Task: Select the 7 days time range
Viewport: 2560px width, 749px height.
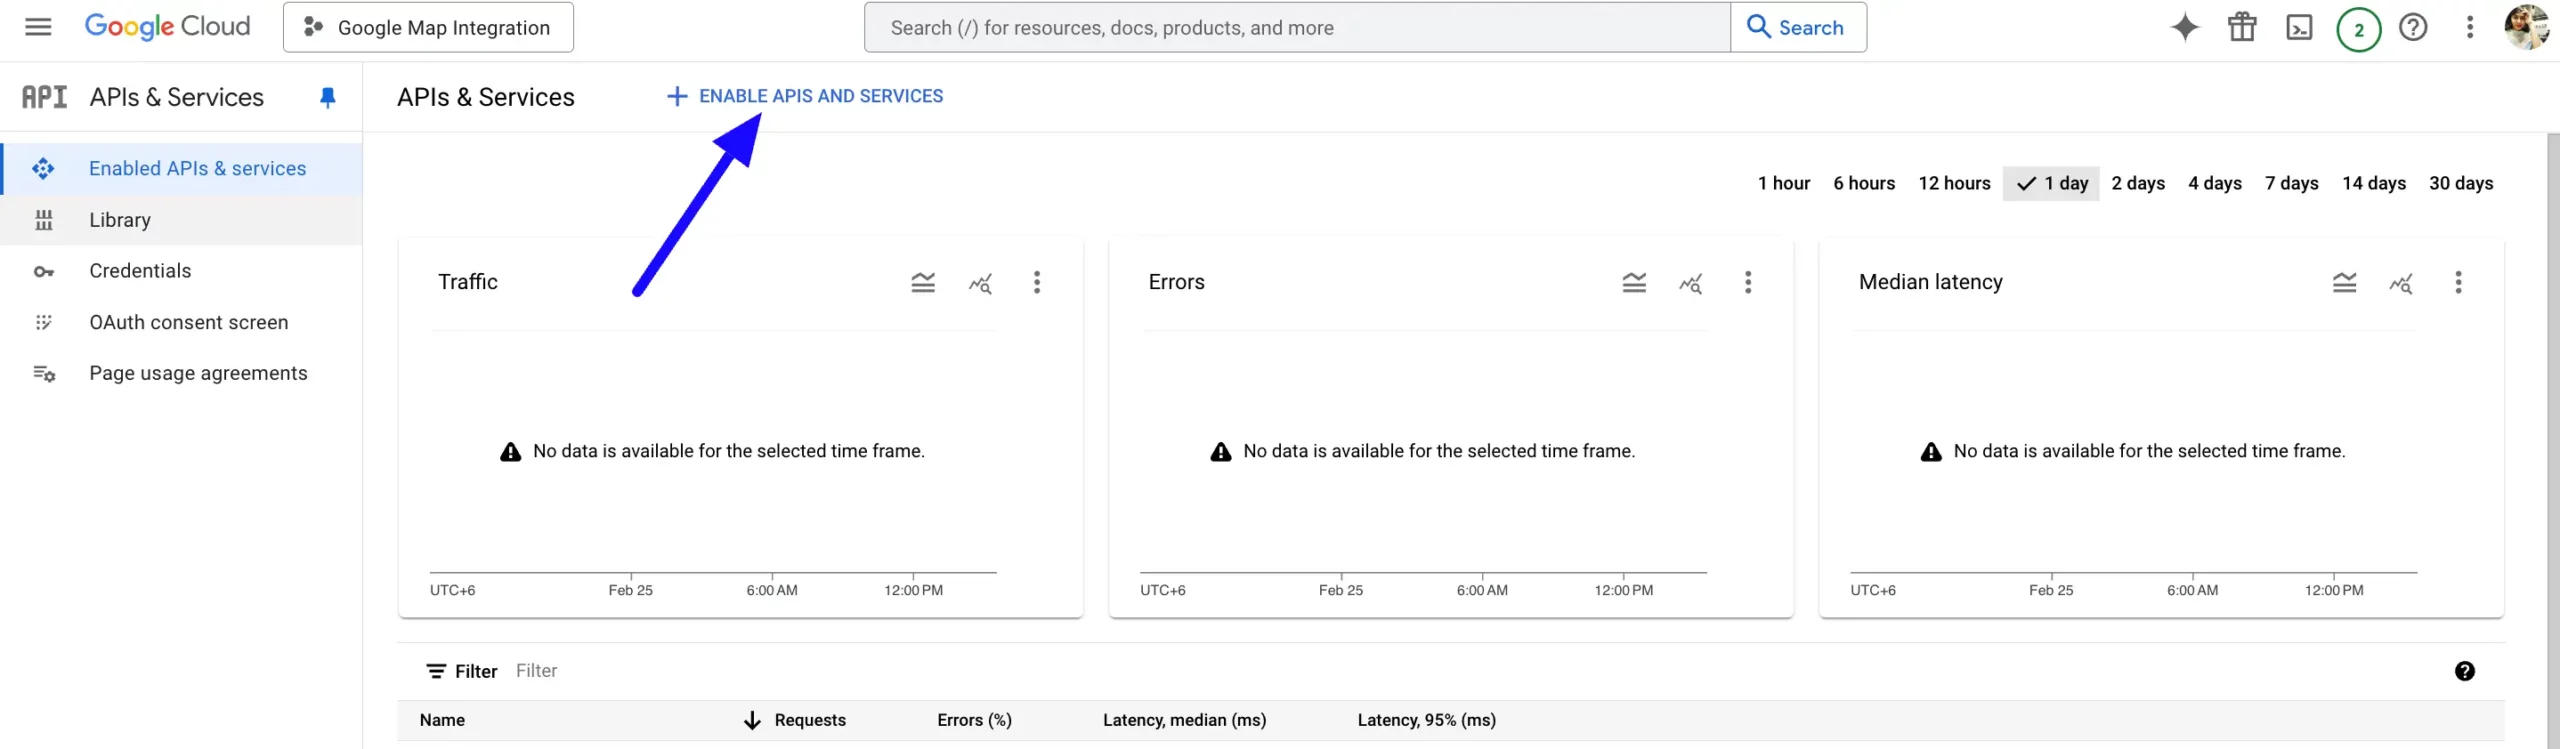Action: click(x=2292, y=183)
